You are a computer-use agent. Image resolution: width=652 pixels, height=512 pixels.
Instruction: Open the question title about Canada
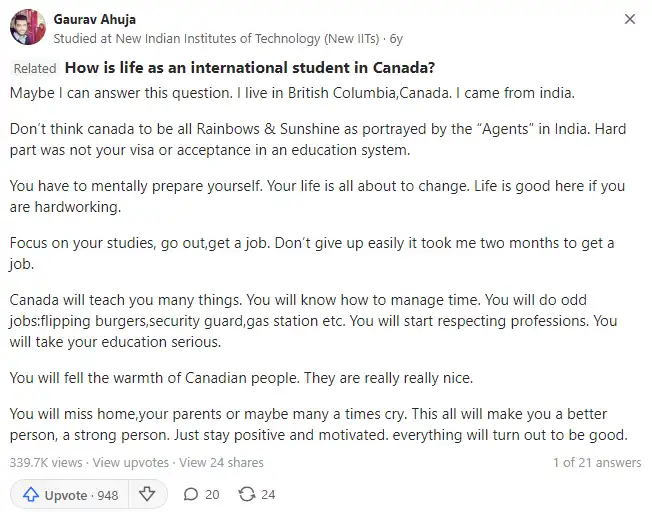click(250, 67)
